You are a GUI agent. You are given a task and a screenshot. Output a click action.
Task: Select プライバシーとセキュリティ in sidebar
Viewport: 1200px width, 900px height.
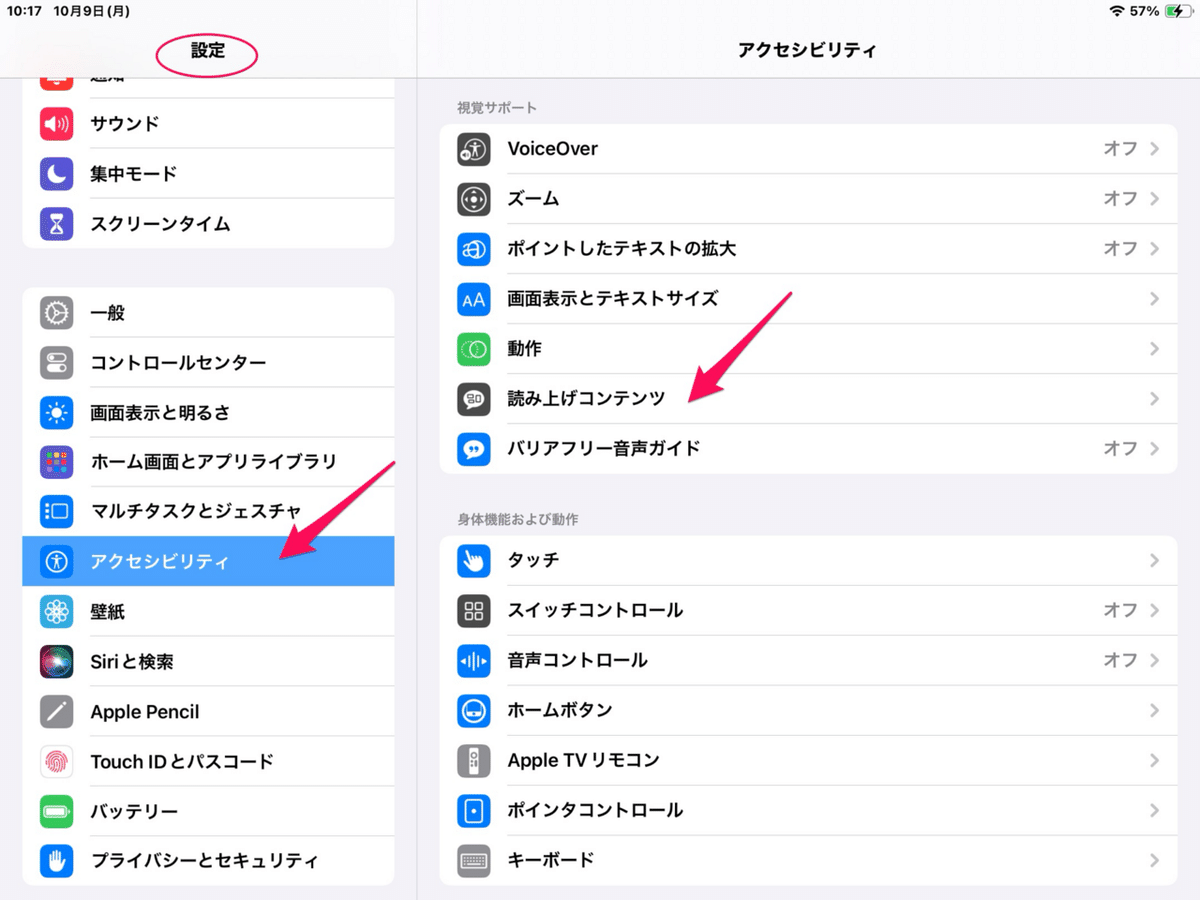[x=208, y=860]
